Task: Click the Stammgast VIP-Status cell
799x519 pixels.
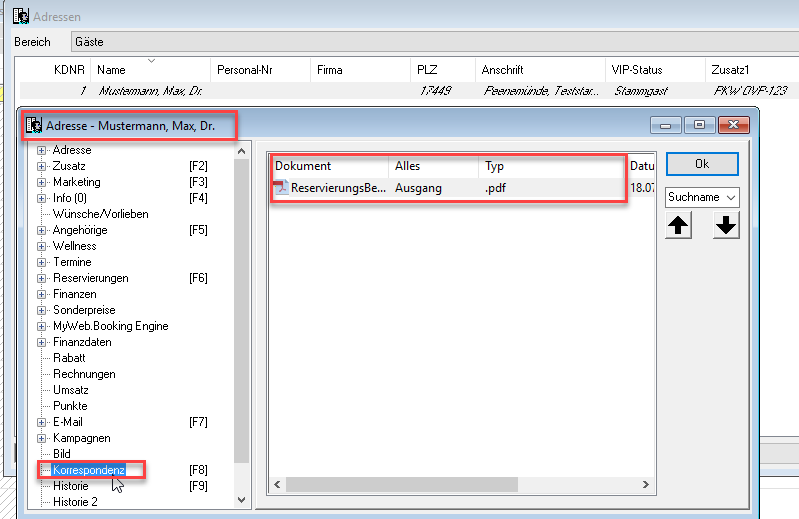Action: point(641,91)
